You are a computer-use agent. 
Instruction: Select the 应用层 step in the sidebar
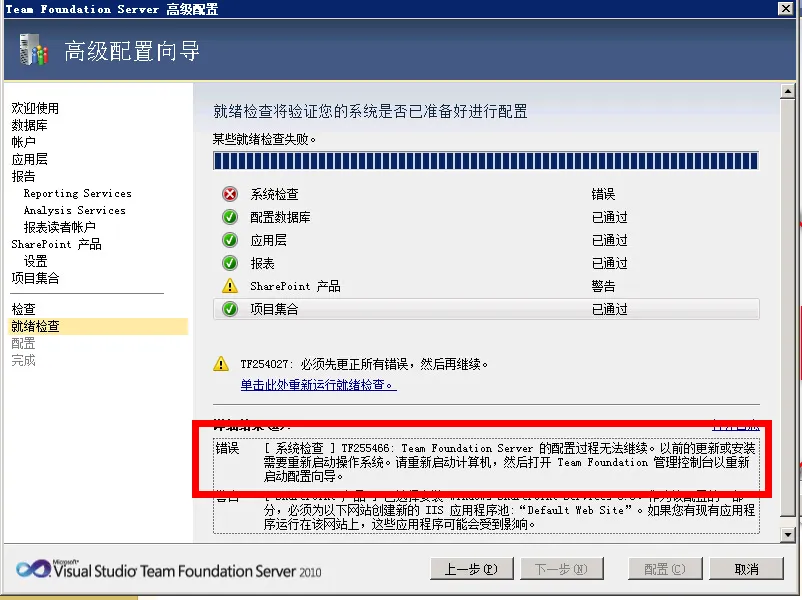(29, 159)
